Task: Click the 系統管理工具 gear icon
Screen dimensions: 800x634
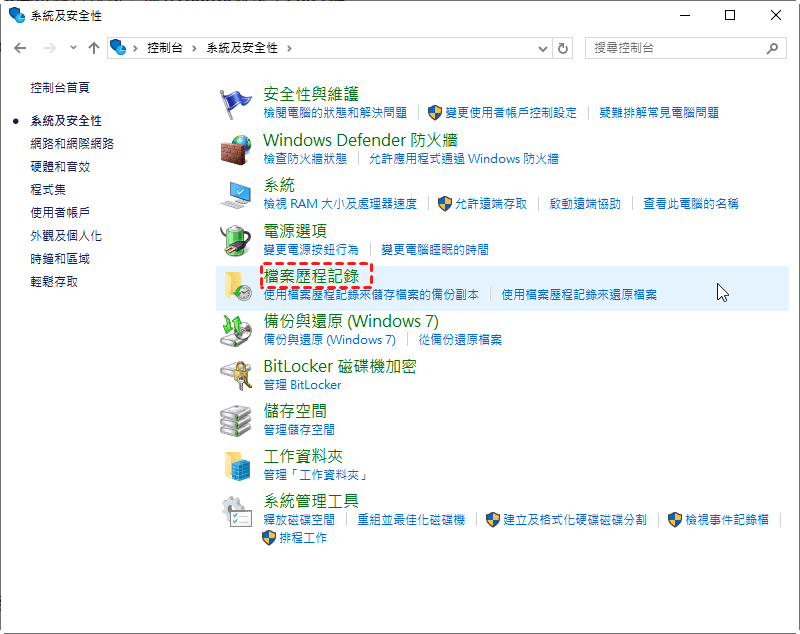Action: 236,511
